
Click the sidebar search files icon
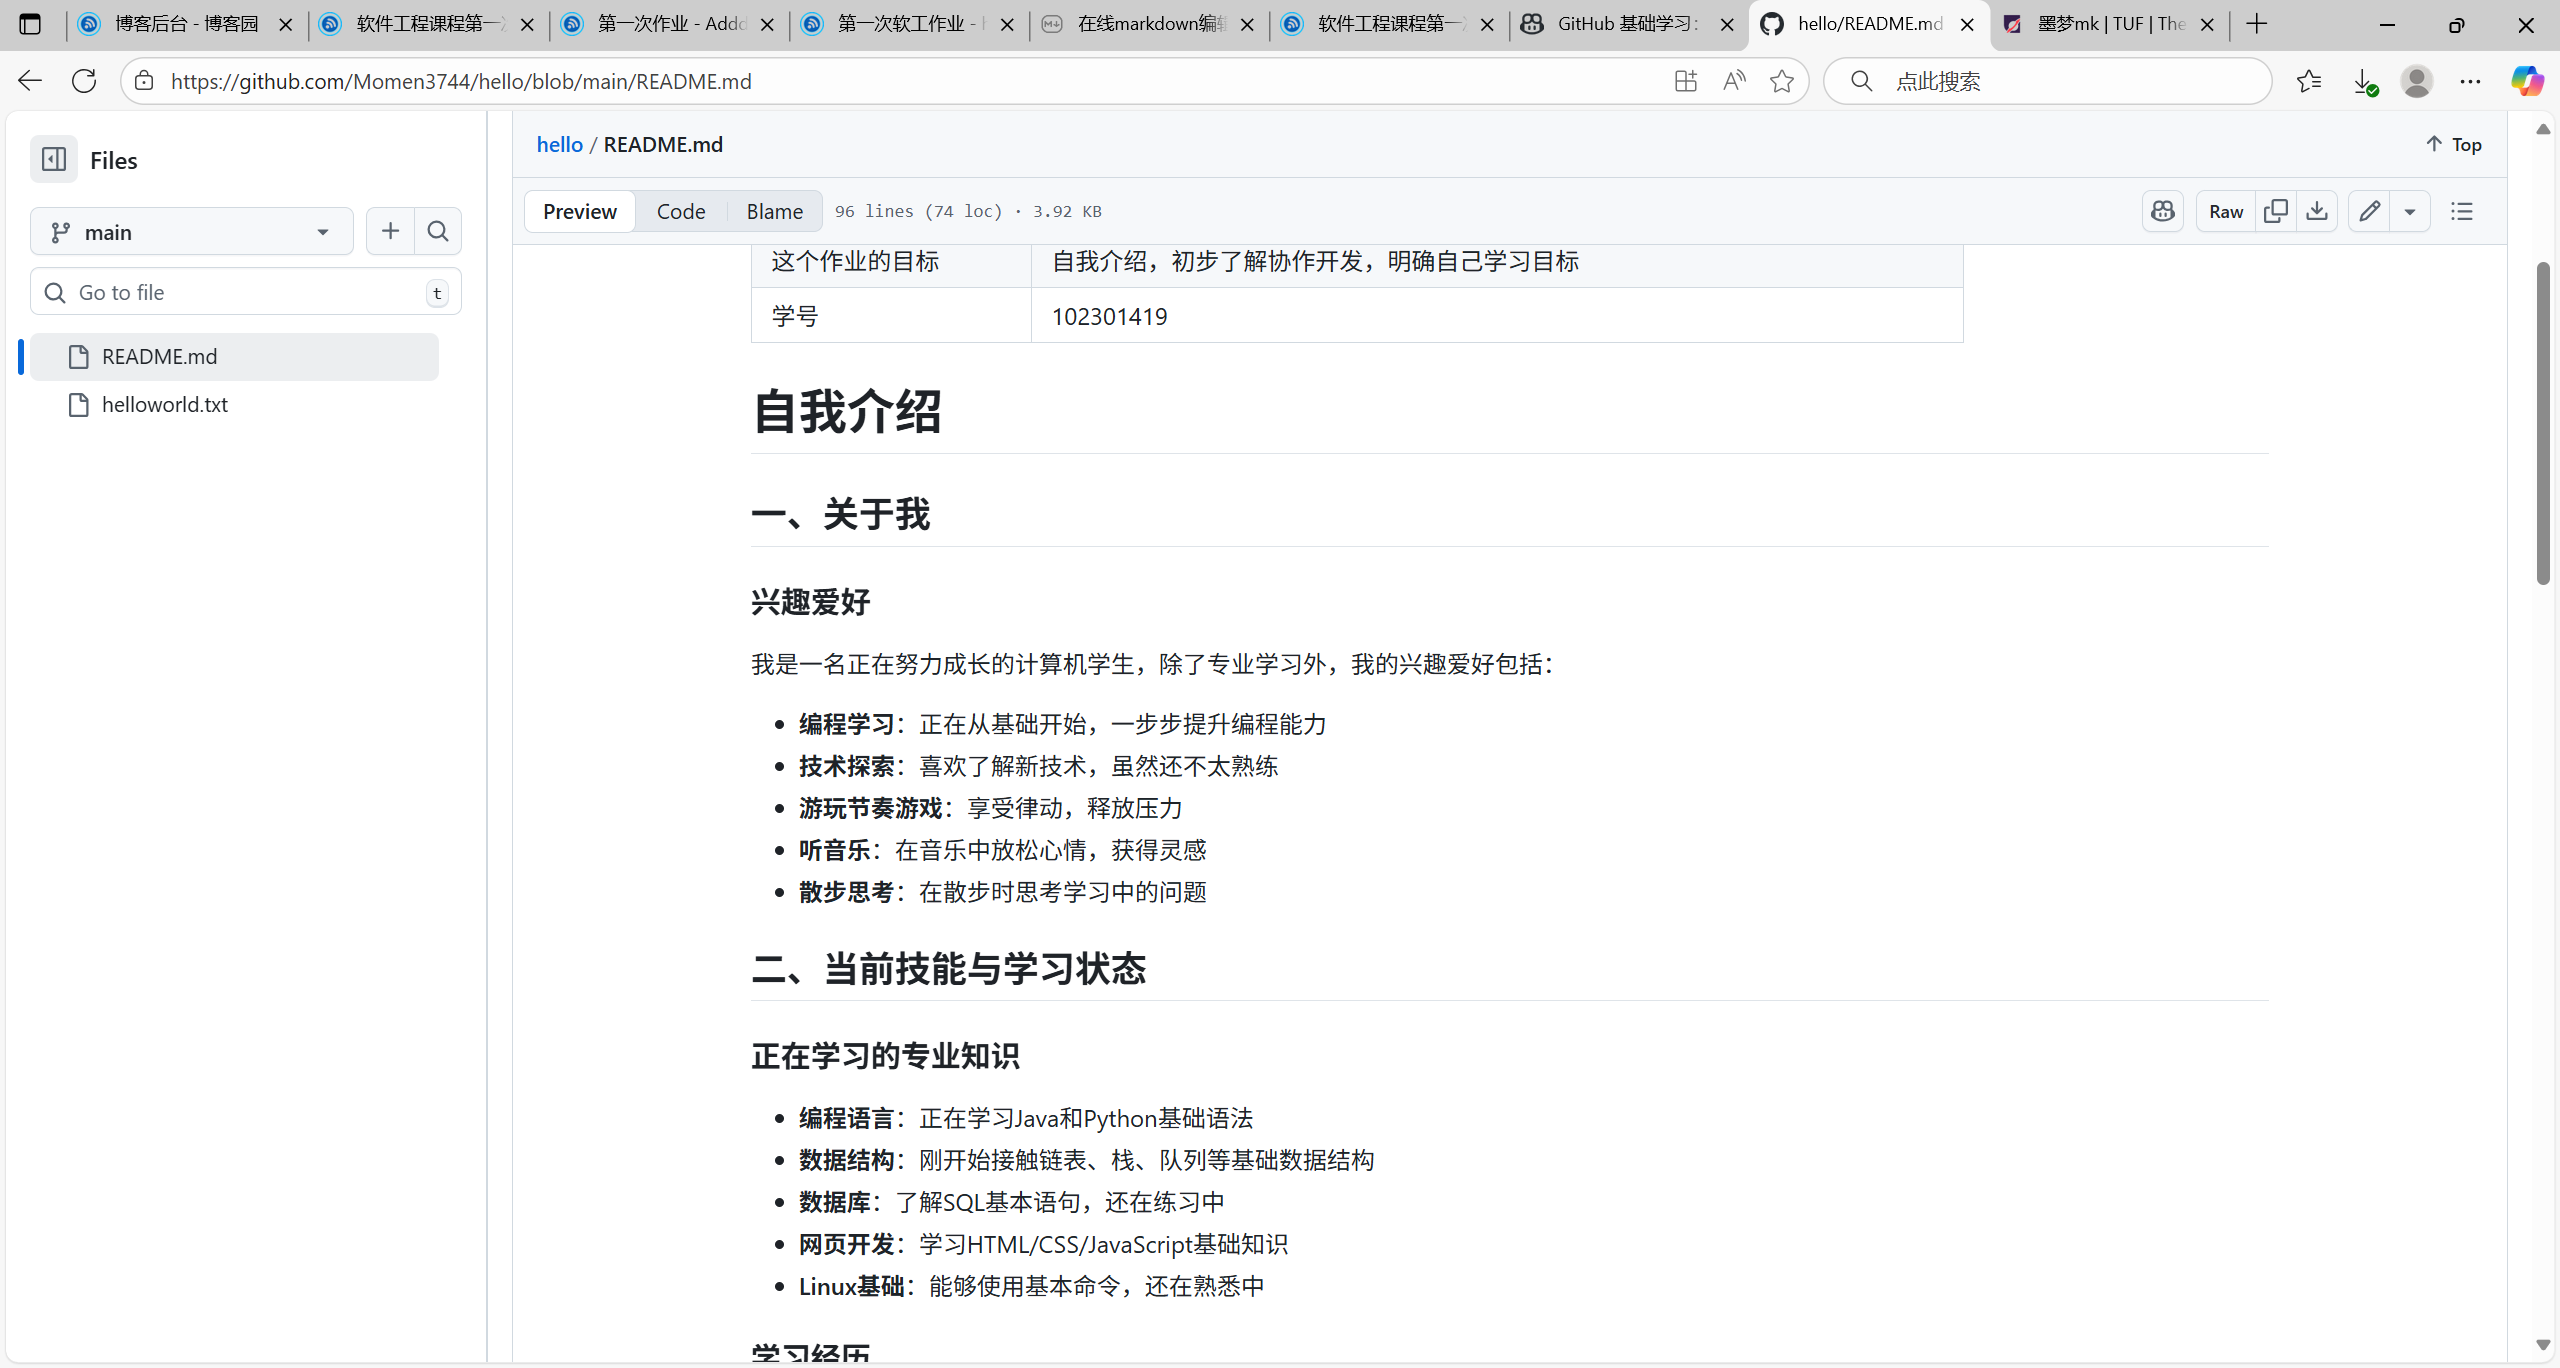coord(438,232)
